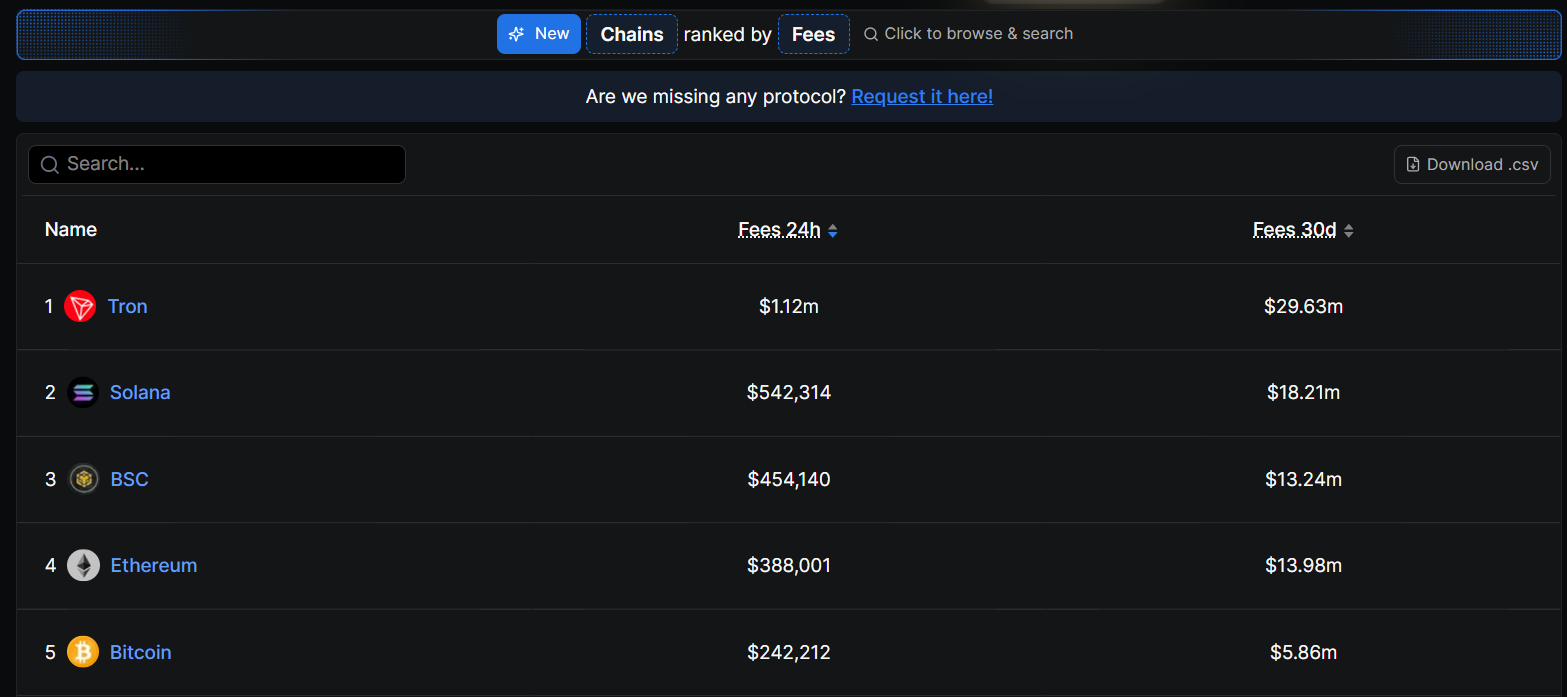
Task: Open the Fees metric selector
Action: point(813,34)
